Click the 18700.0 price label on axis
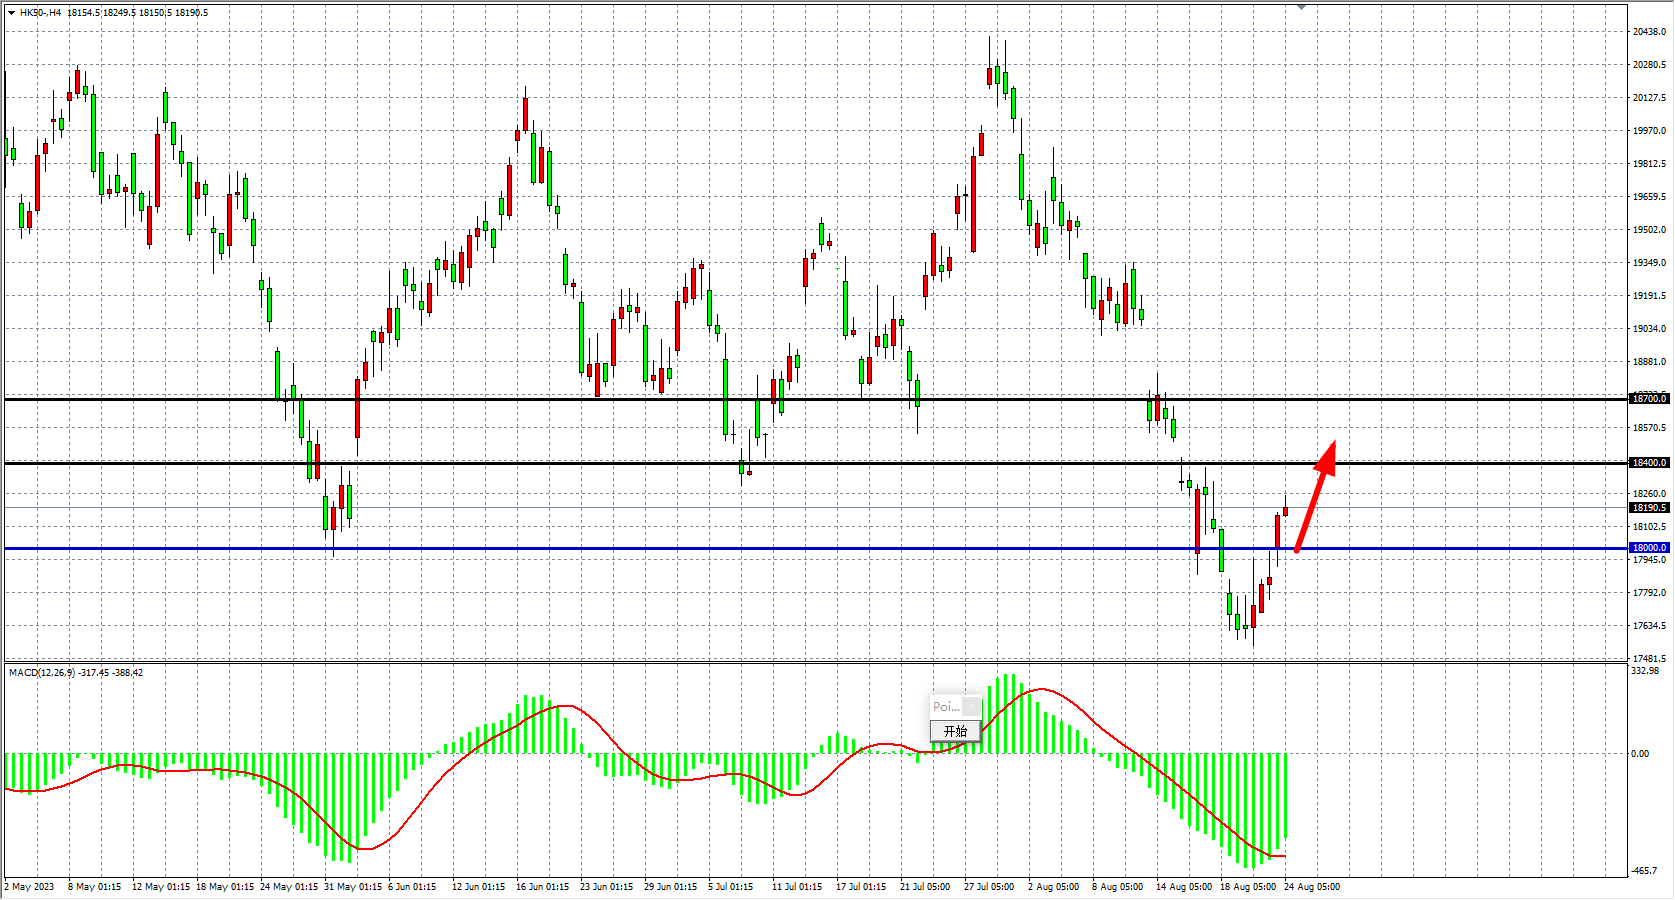Image resolution: width=1675 pixels, height=900 pixels. coord(1649,399)
